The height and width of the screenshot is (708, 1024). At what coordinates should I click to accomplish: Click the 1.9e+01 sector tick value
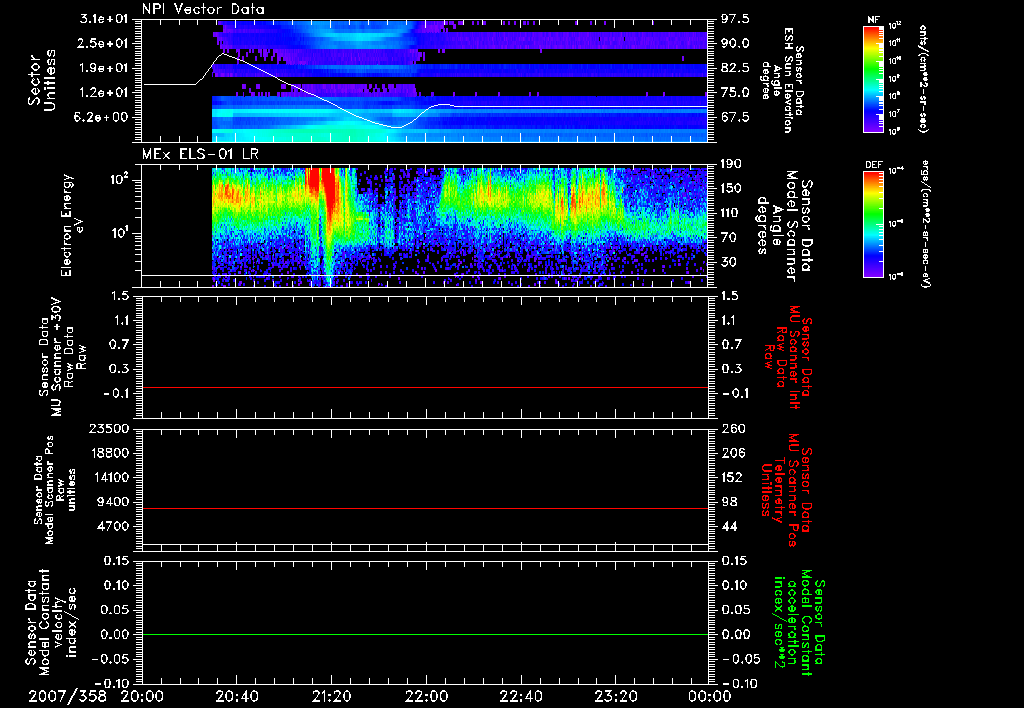pyautogui.click(x=104, y=68)
